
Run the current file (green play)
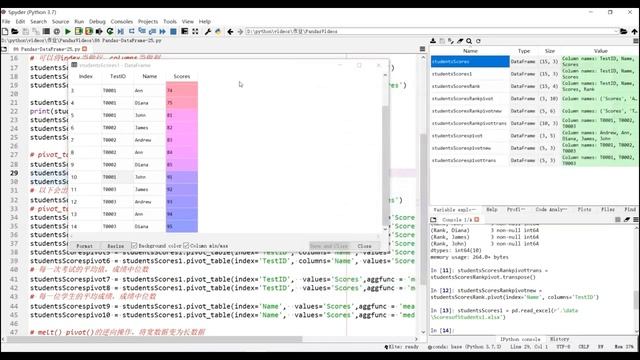coord(68,31)
